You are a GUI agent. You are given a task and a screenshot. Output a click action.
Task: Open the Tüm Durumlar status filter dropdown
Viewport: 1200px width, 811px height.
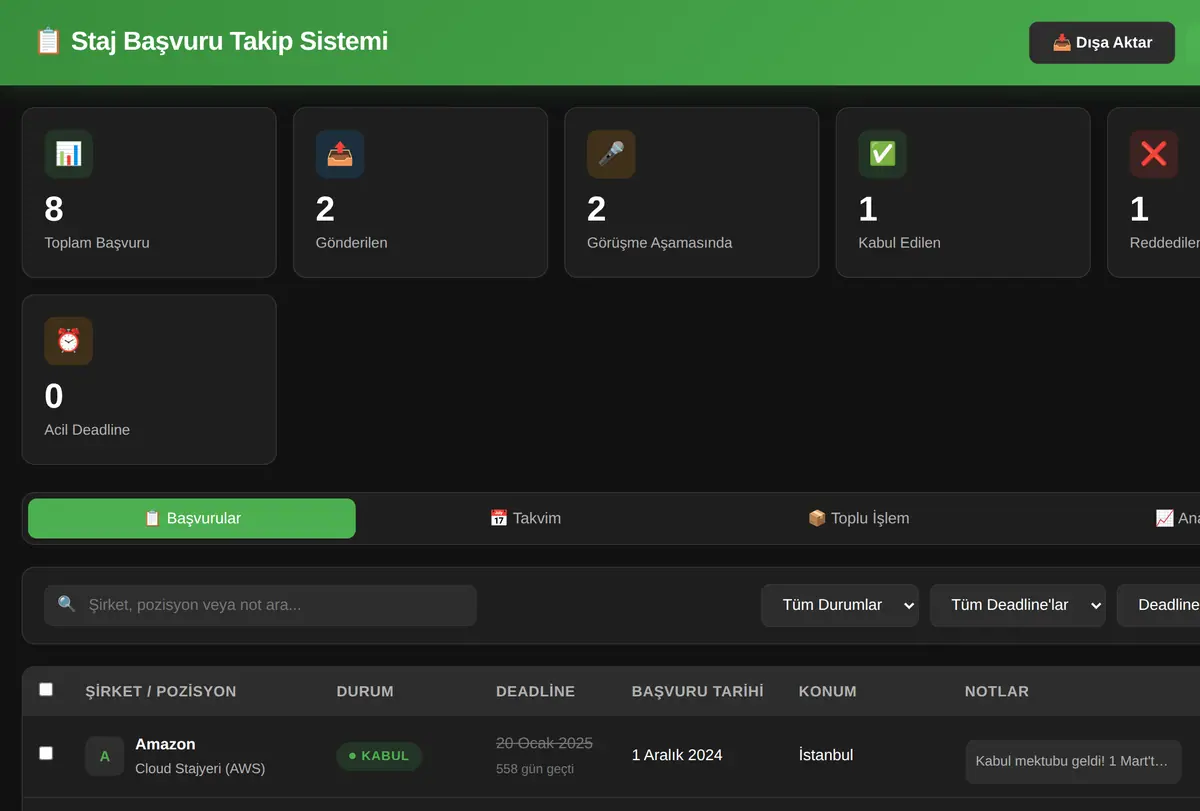840,605
